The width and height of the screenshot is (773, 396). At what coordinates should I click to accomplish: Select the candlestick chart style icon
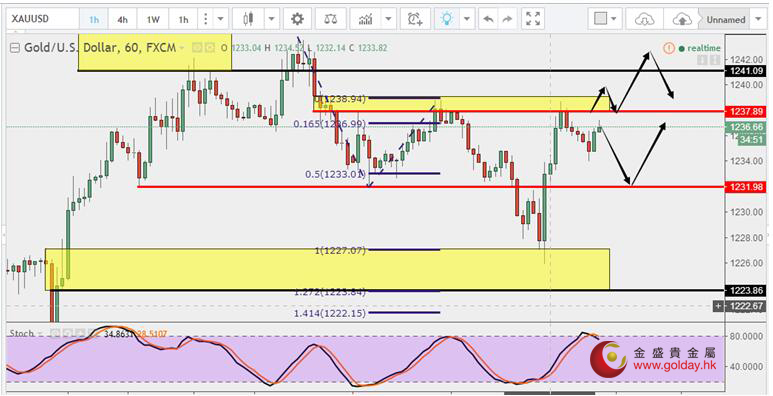[248, 19]
